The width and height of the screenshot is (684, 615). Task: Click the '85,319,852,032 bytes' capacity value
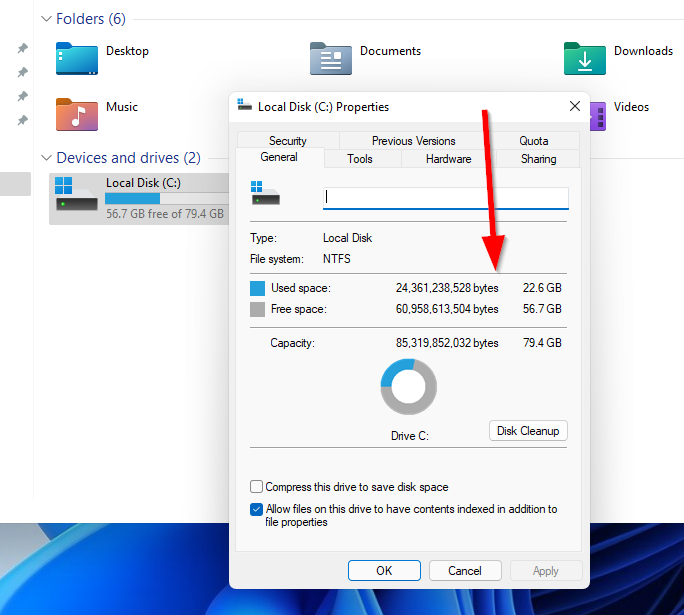[x=447, y=343]
